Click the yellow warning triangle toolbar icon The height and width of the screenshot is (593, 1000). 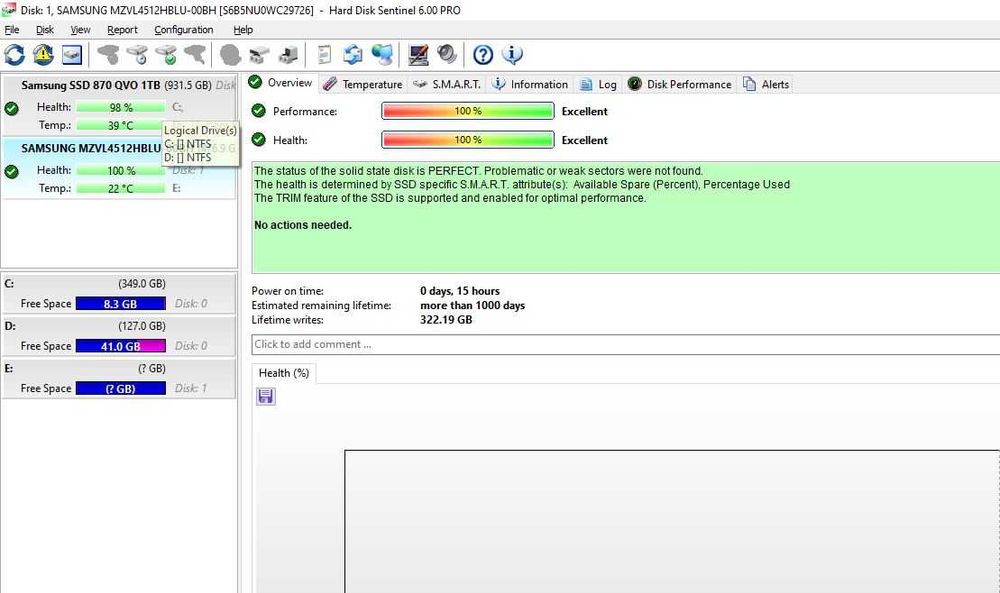click(43, 55)
